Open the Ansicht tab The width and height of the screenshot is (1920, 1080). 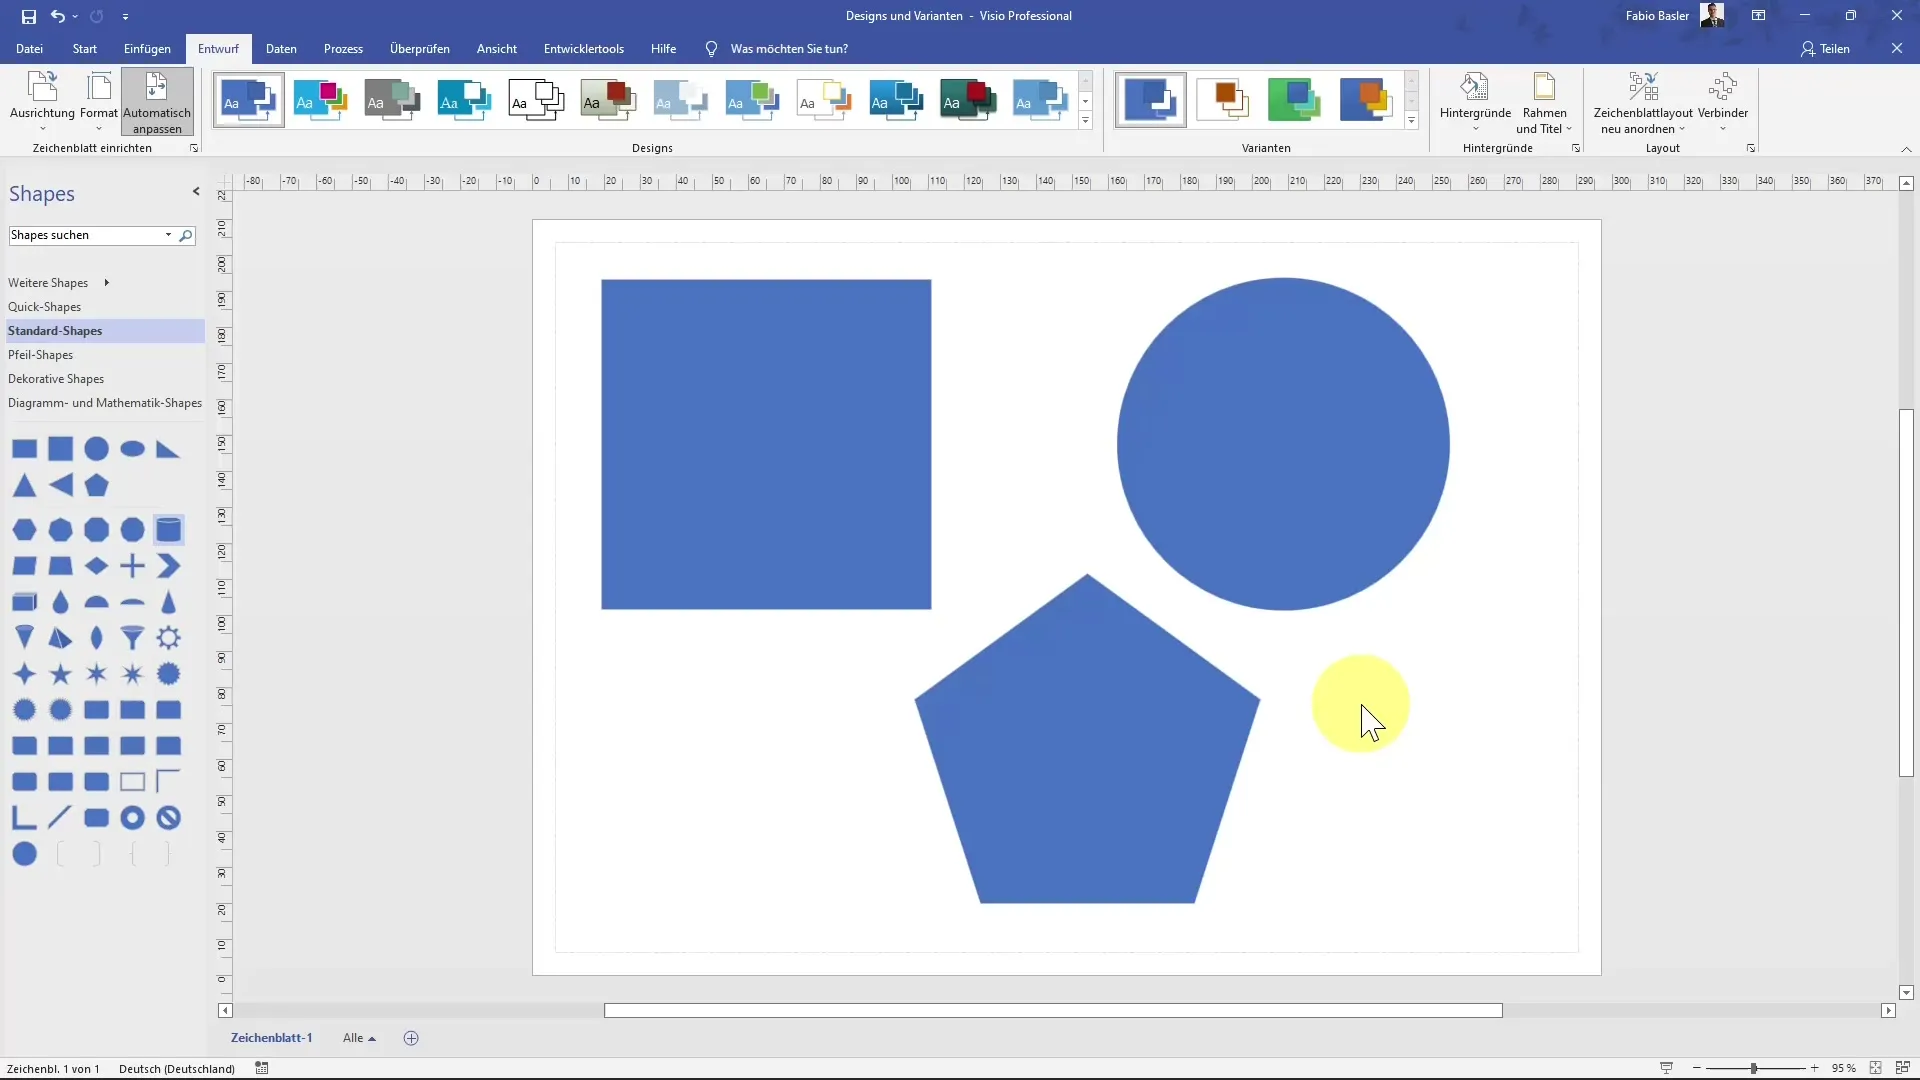pyautogui.click(x=497, y=49)
